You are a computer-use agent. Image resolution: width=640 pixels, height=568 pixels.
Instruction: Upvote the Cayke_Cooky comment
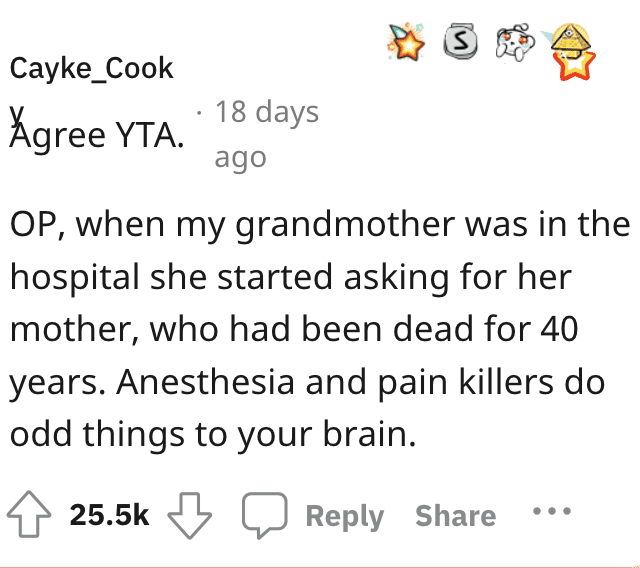29,514
